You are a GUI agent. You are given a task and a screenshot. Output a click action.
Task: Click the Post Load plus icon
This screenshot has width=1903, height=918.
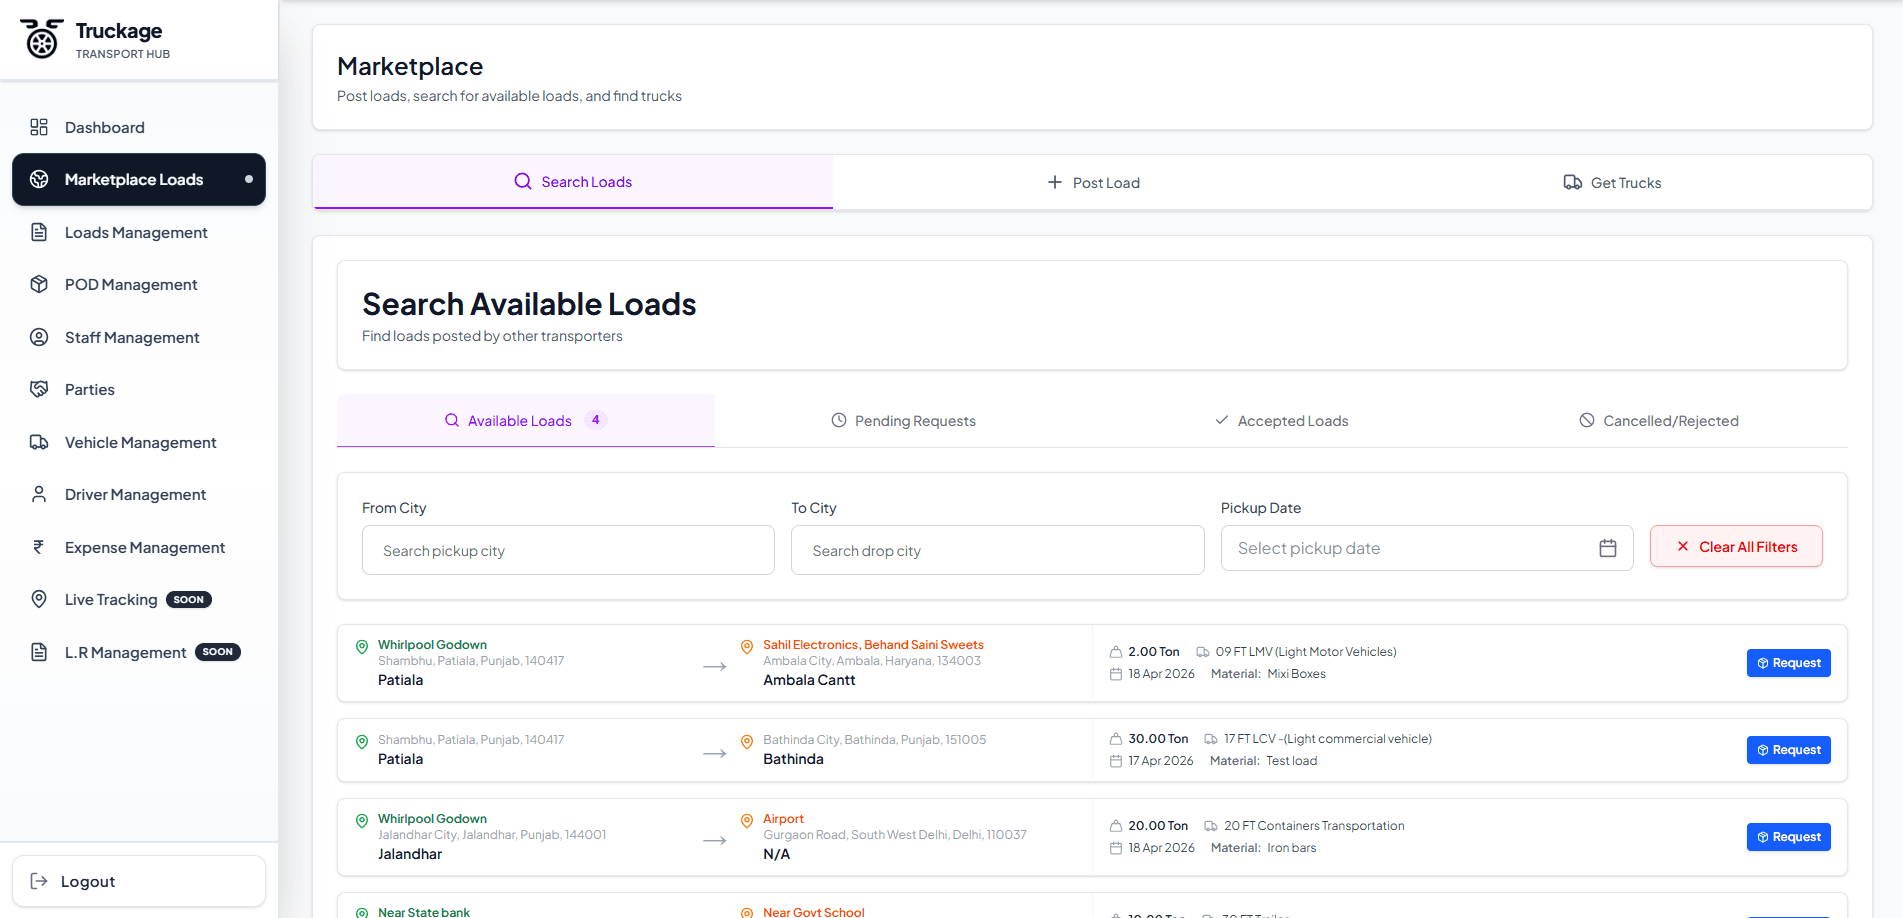click(1055, 182)
